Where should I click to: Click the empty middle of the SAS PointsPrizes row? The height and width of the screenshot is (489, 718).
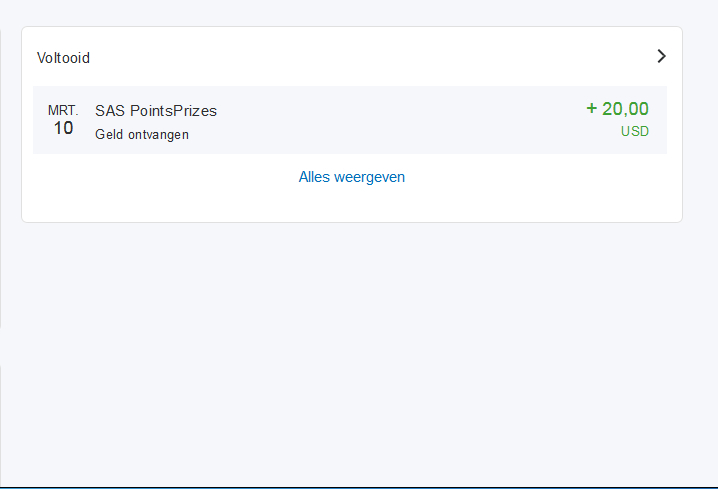(394, 120)
